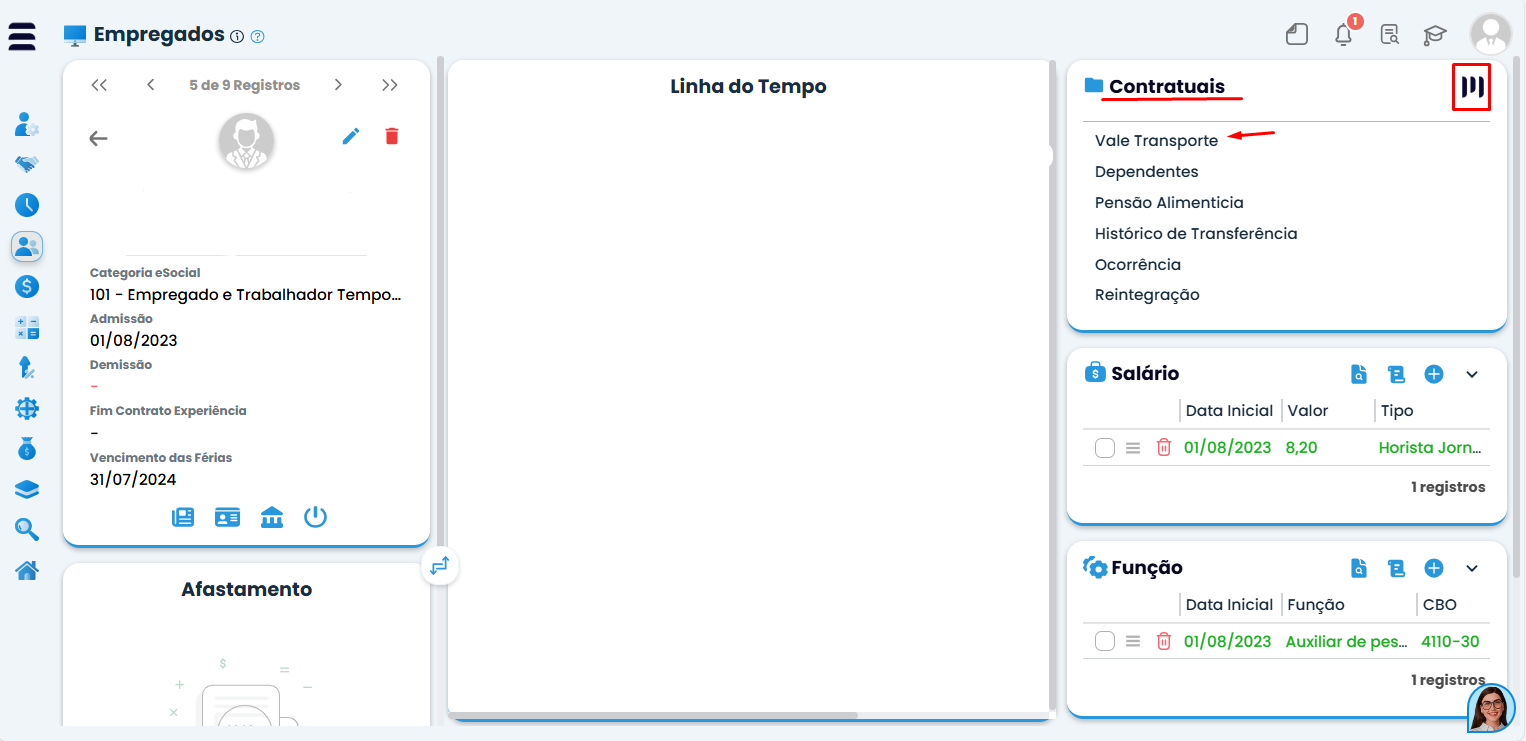The image size is (1526, 741).
Task: Open Dependentes
Action: pos(1147,172)
